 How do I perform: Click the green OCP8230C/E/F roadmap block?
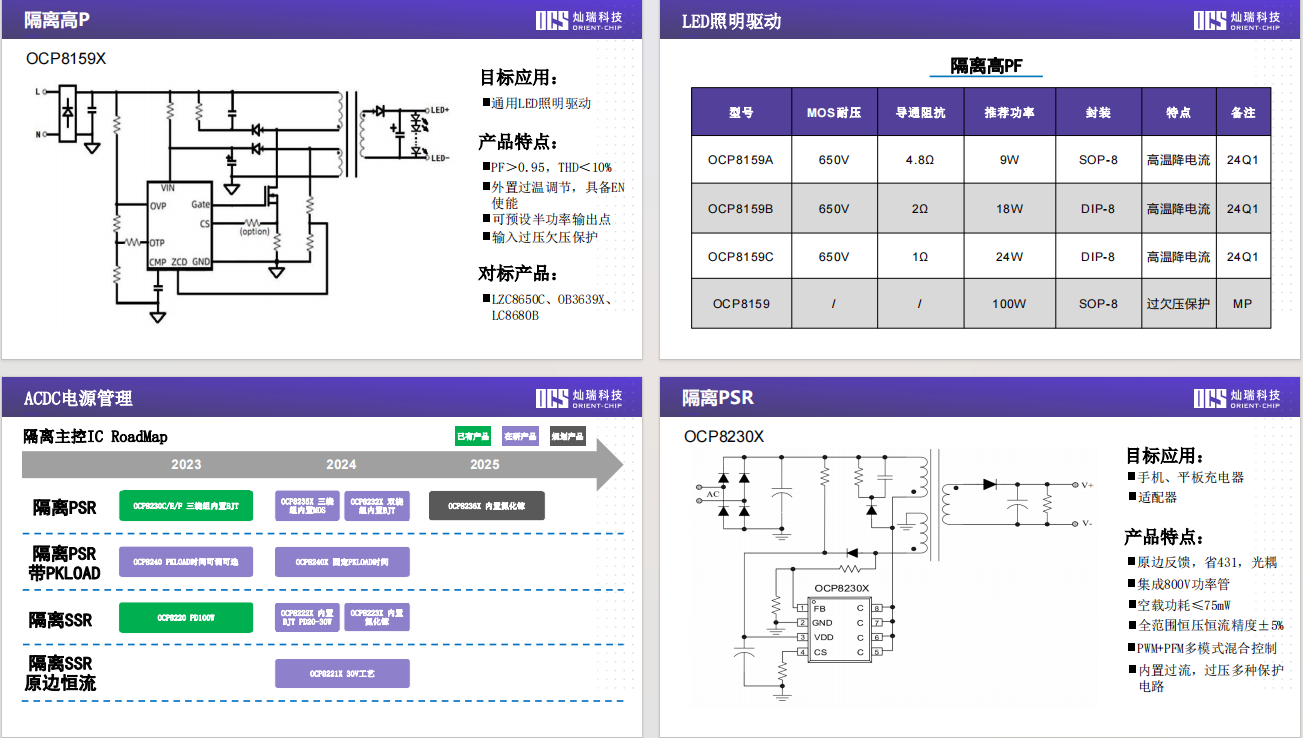[x=186, y=506]
